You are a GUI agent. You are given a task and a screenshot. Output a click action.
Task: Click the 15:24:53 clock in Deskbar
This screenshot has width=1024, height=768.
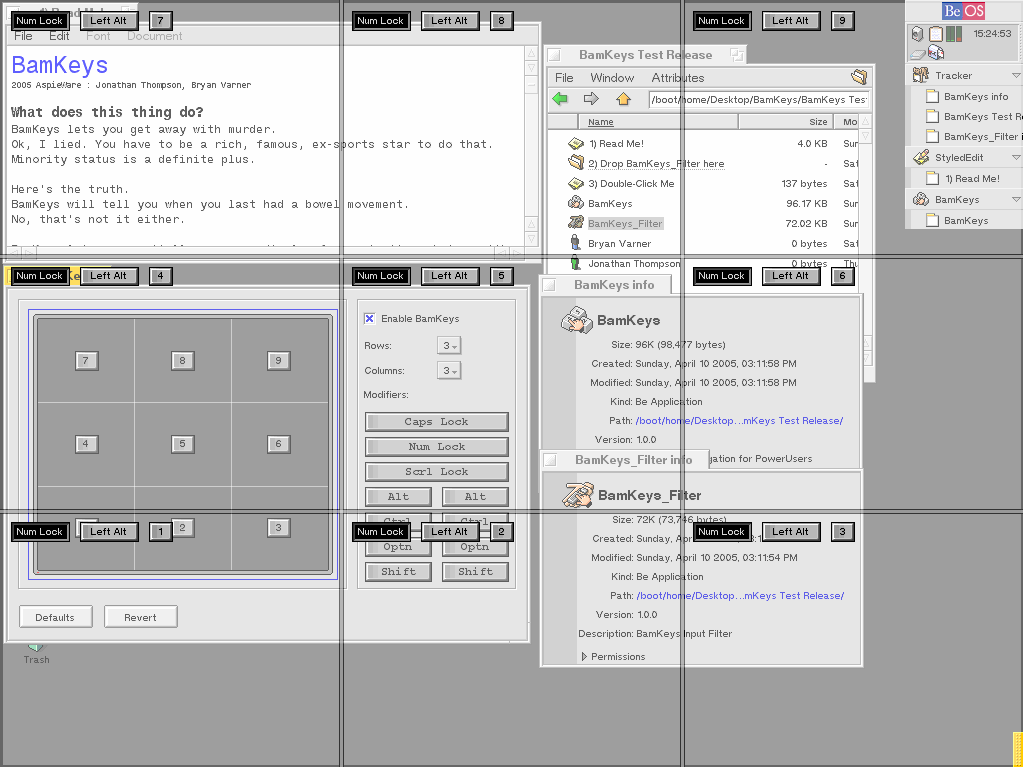992,33
